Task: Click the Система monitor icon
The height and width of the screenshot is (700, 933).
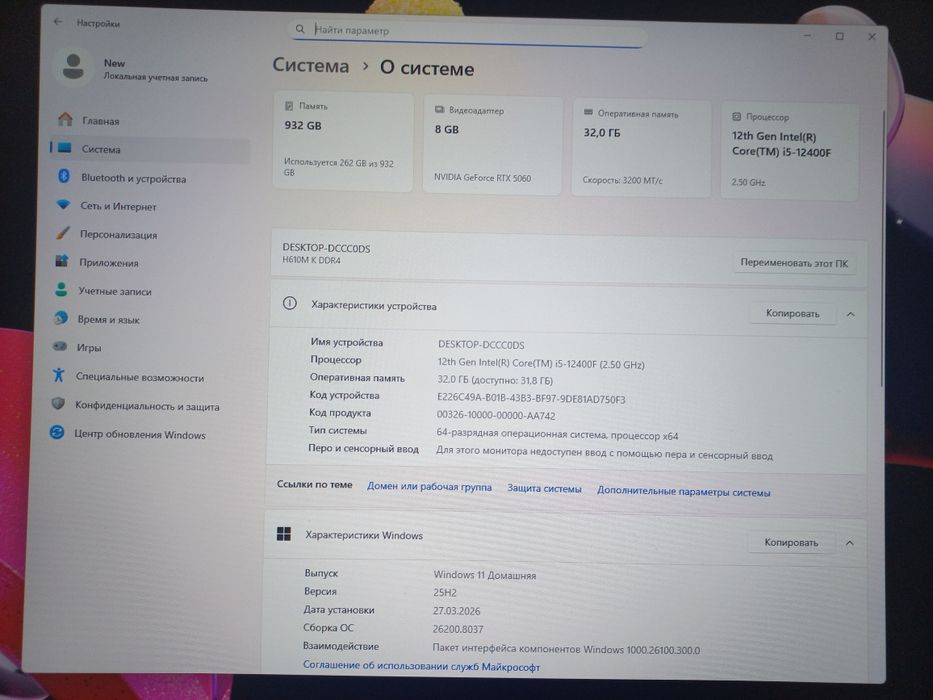Action: pyautogui.click(x=65, y=148)
